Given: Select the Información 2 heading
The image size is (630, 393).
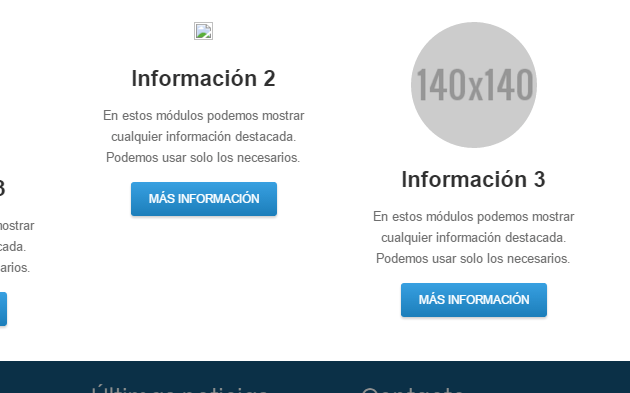Looking at the screenshot, I should 203,78.
